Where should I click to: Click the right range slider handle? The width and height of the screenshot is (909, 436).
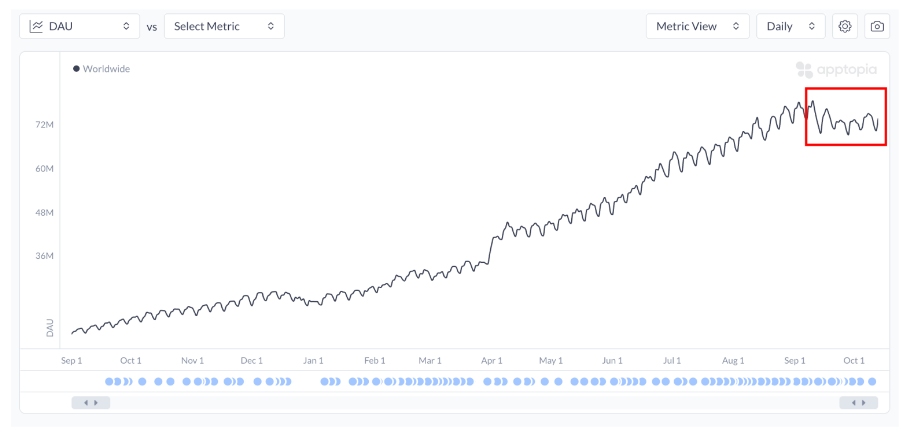(858, 403)
